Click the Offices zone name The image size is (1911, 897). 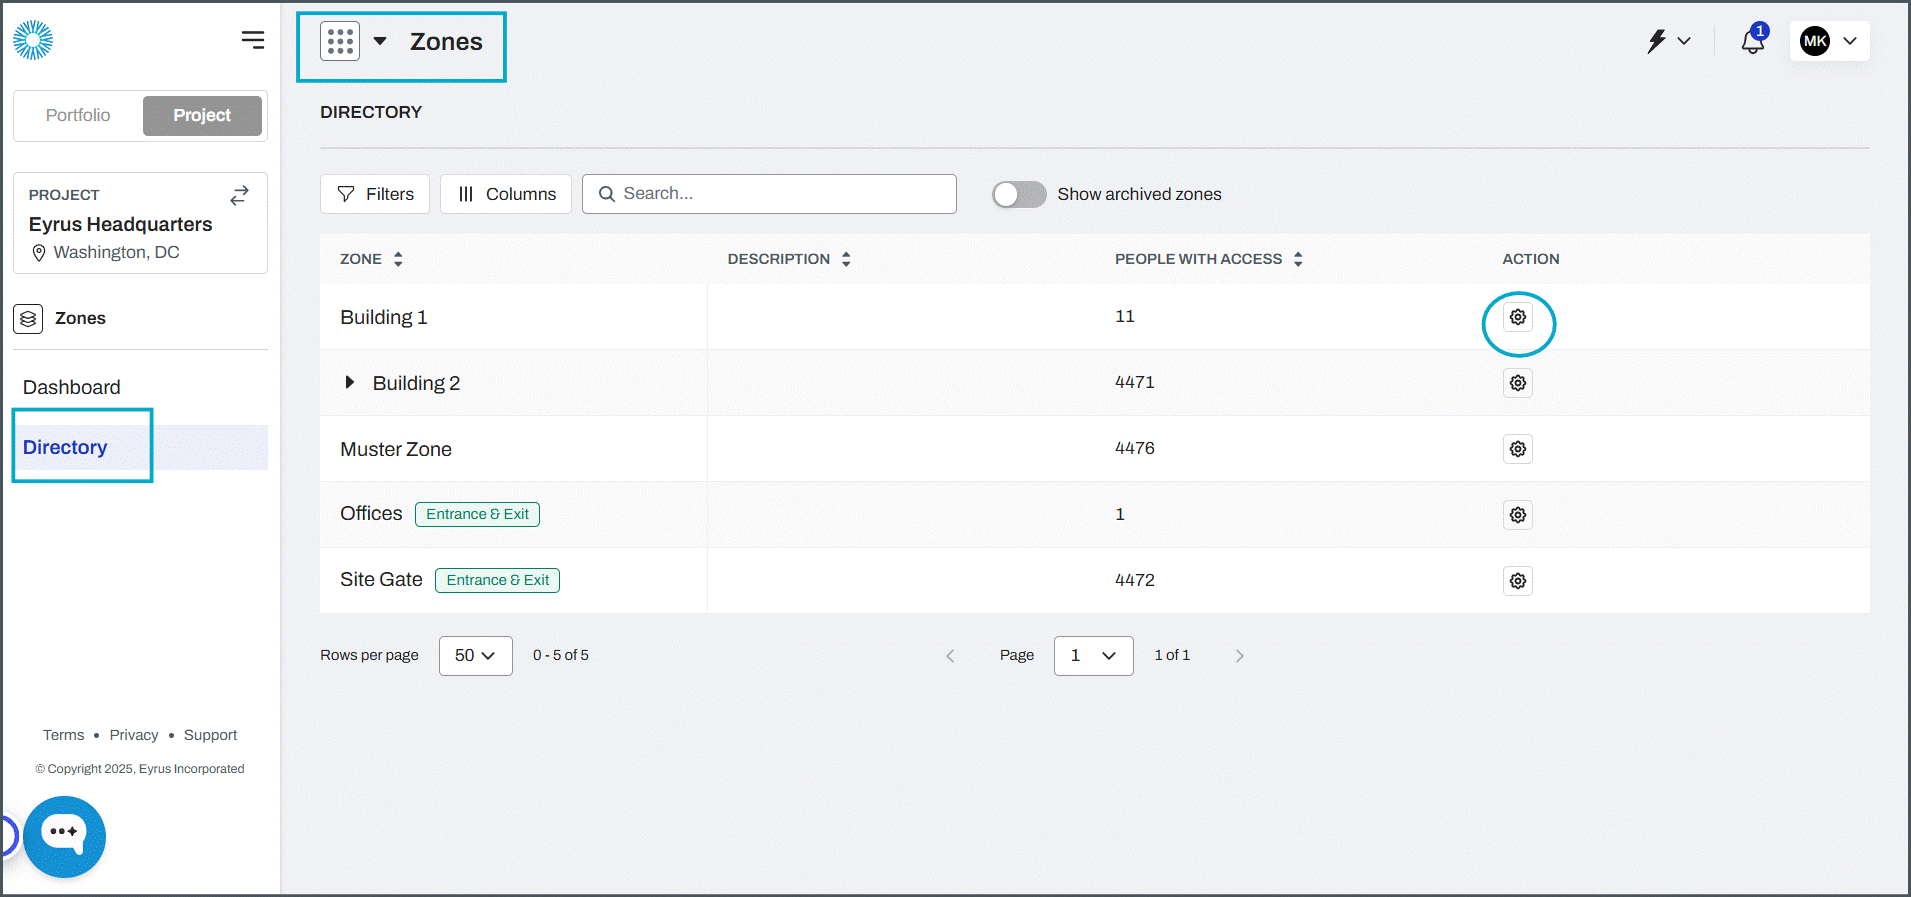point(371,513)
